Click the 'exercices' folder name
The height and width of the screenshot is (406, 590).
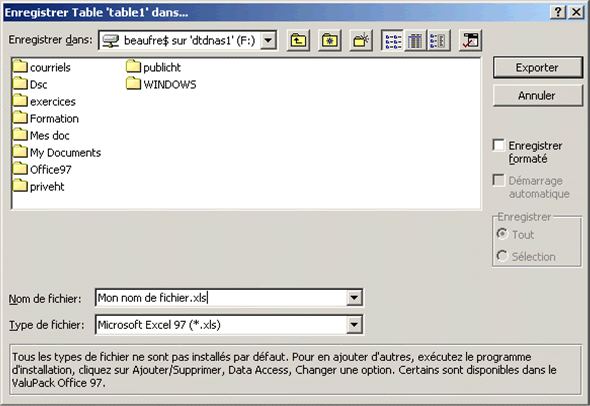(x=53, y=102)
